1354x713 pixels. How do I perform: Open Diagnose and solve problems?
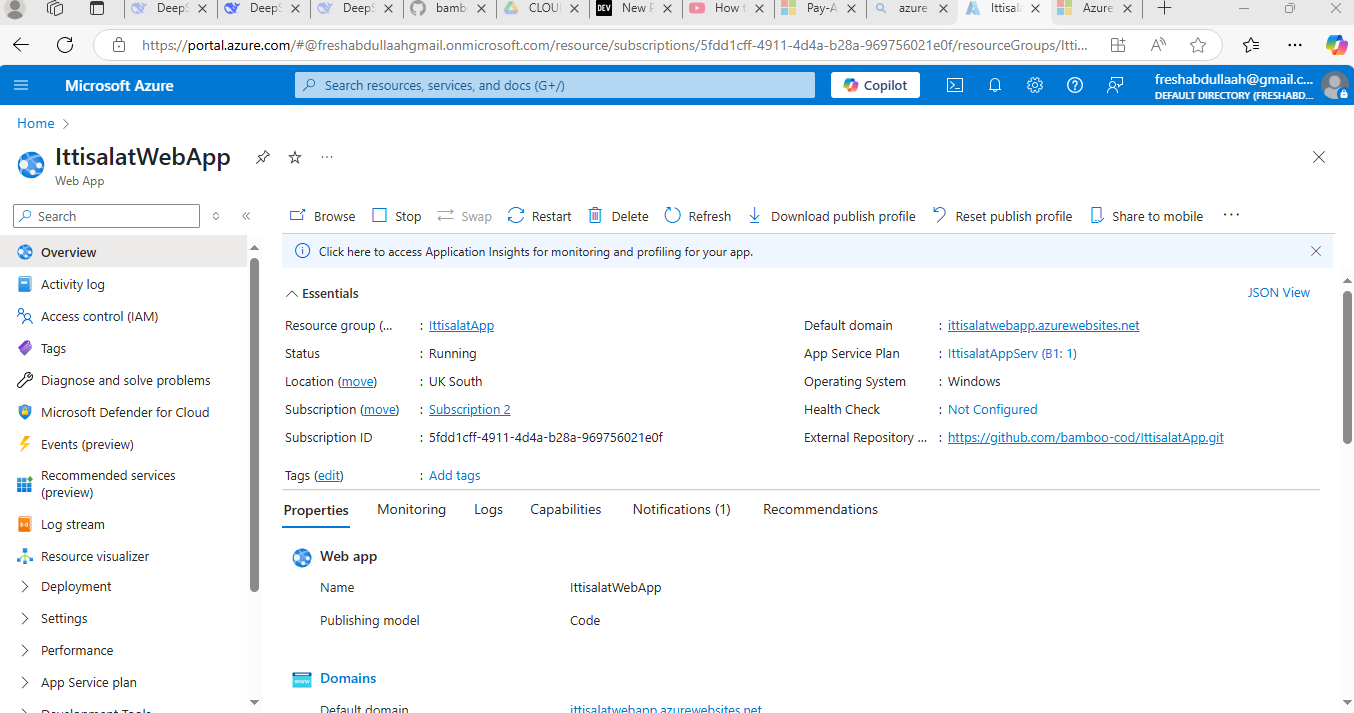click(124, 381)
